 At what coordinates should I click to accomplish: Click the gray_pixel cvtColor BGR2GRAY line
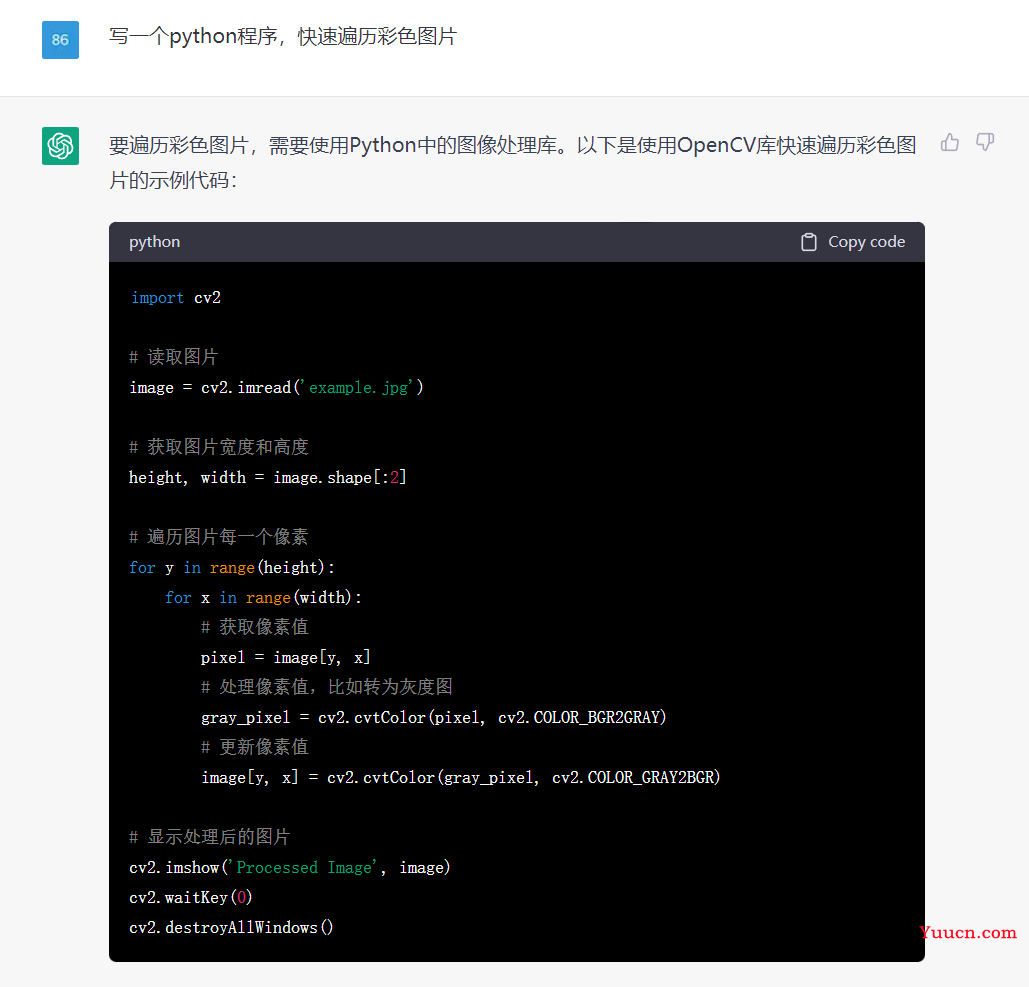click(434, 718)
